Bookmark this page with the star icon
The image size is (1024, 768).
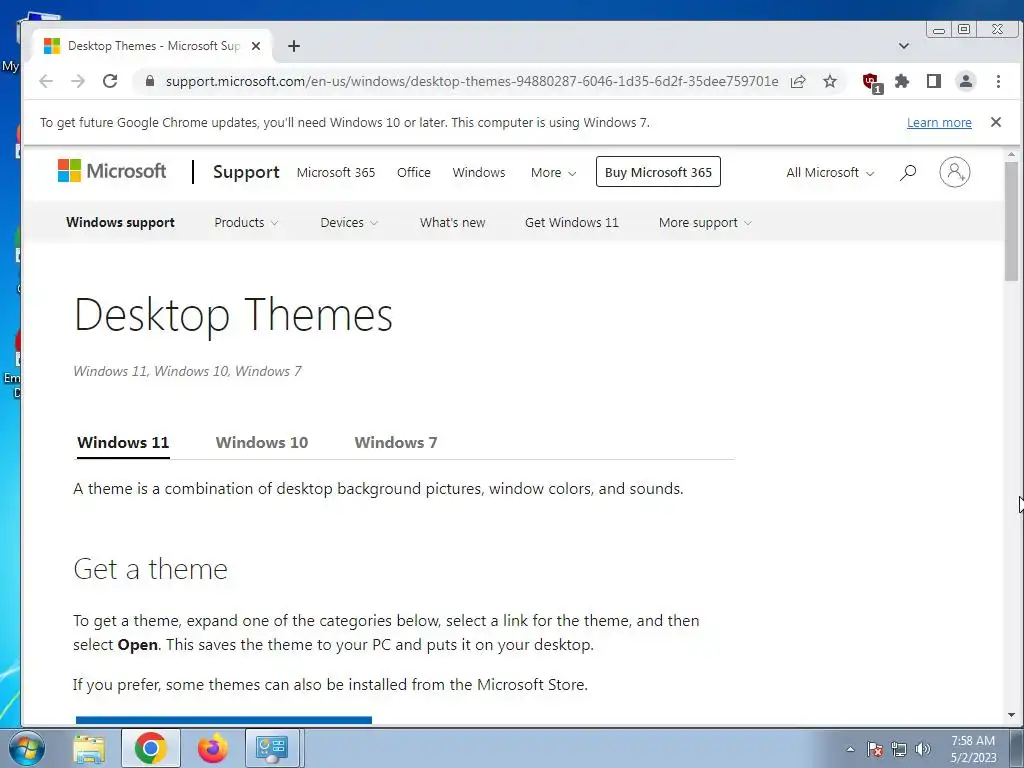[x=829, y=81]
